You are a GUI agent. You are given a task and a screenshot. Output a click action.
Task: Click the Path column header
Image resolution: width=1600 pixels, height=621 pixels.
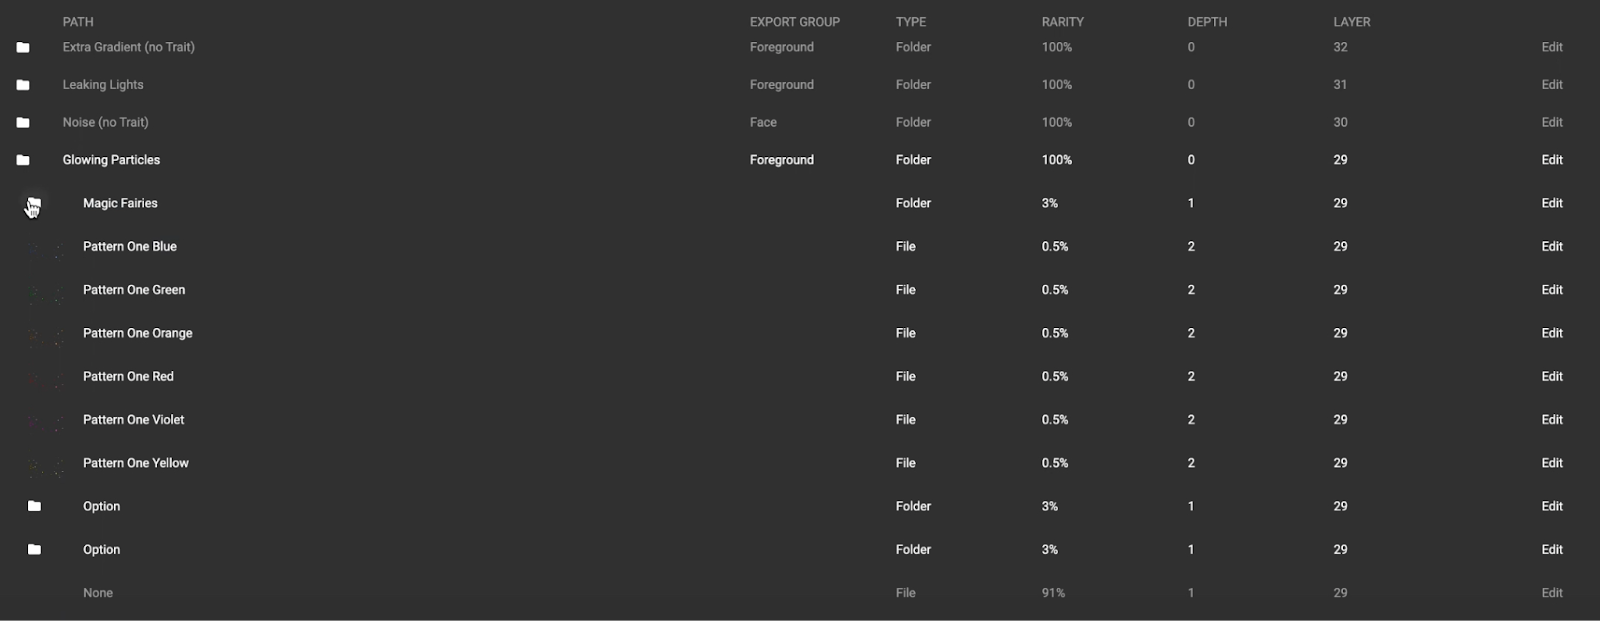tap(78, 22)
